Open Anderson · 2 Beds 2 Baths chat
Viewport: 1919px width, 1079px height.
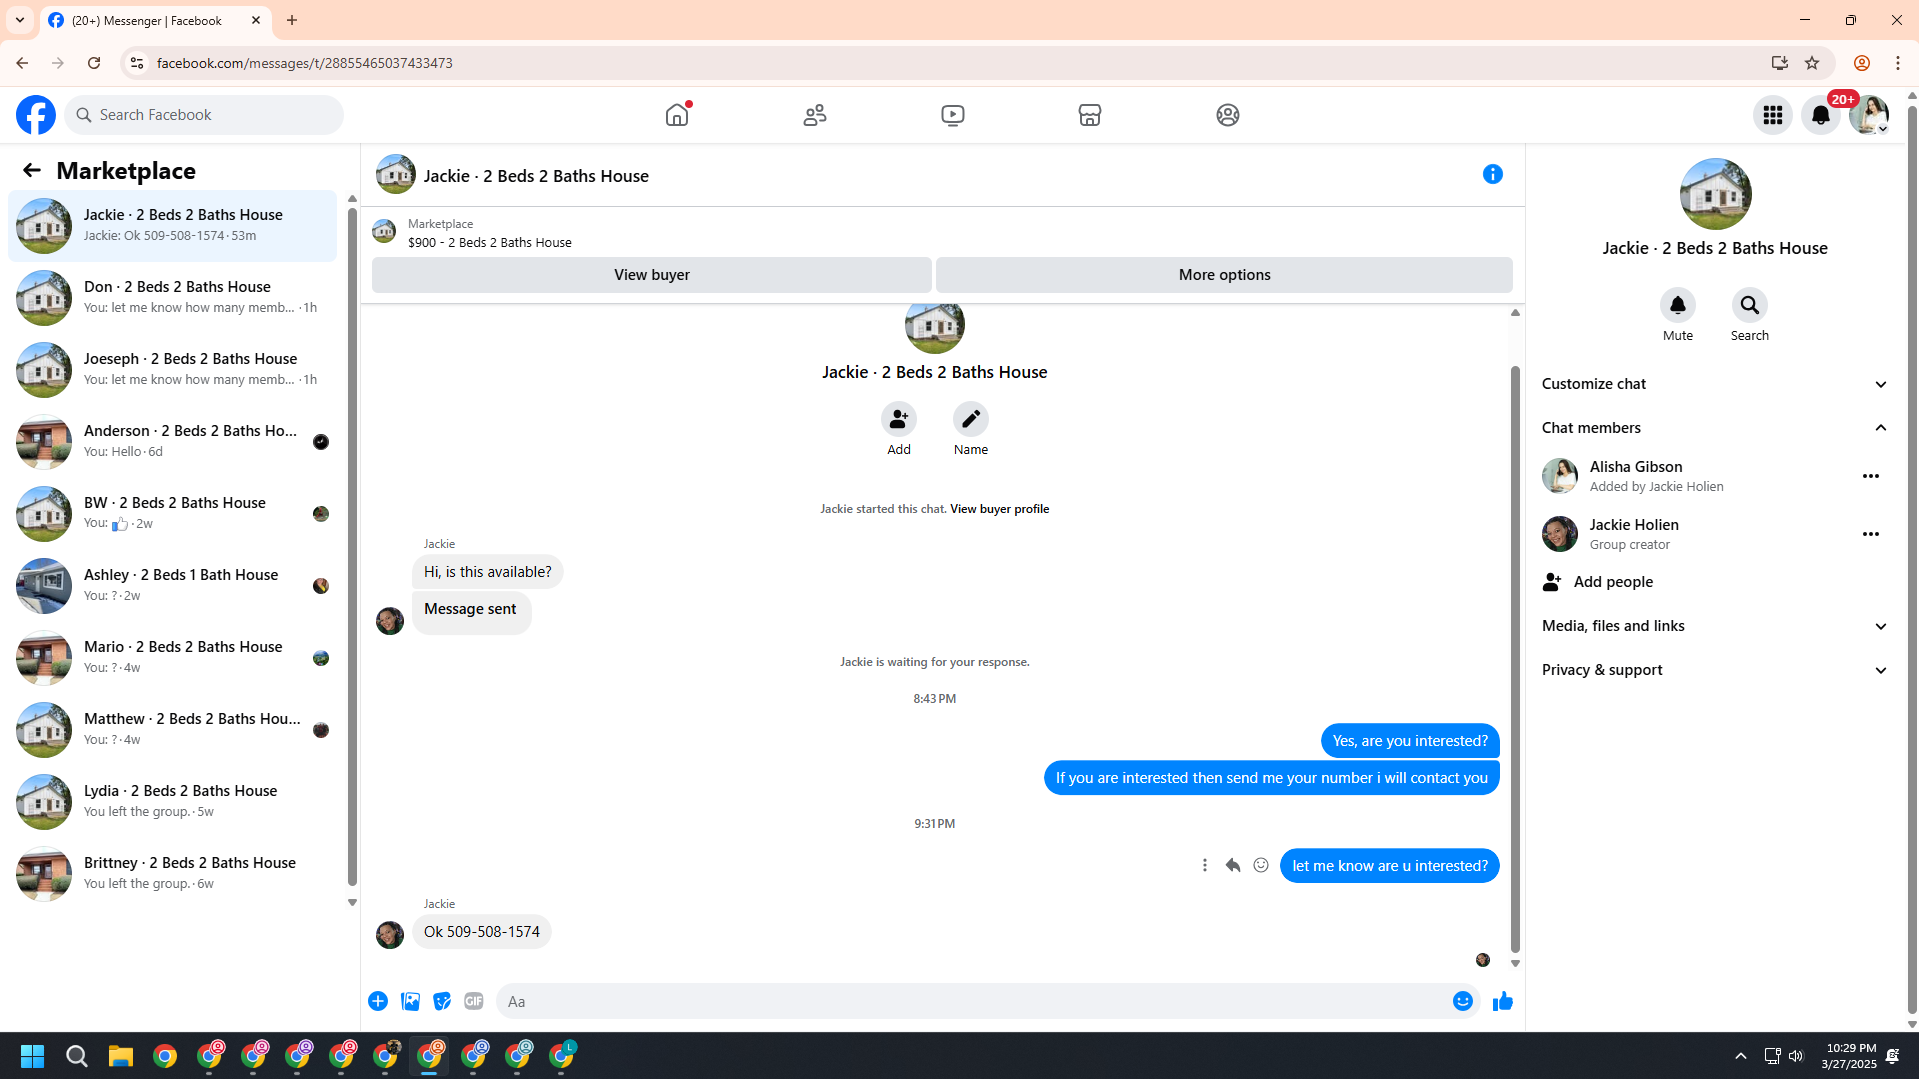point(173,442)
